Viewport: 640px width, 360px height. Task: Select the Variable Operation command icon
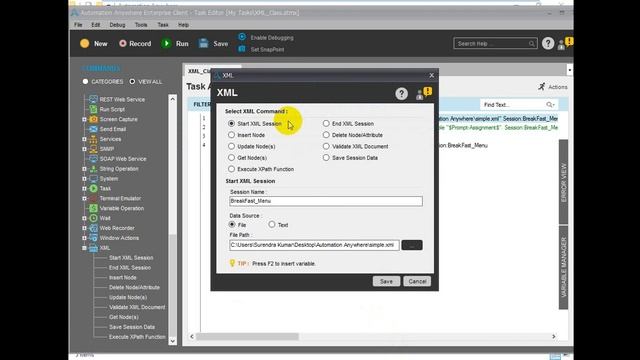point(93,208)
